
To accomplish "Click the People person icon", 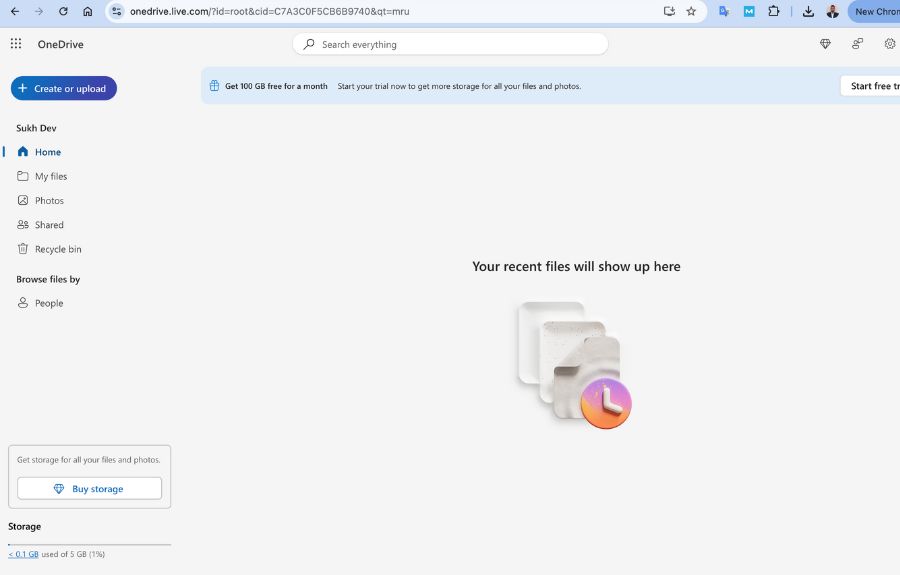I will pos(23,302).
